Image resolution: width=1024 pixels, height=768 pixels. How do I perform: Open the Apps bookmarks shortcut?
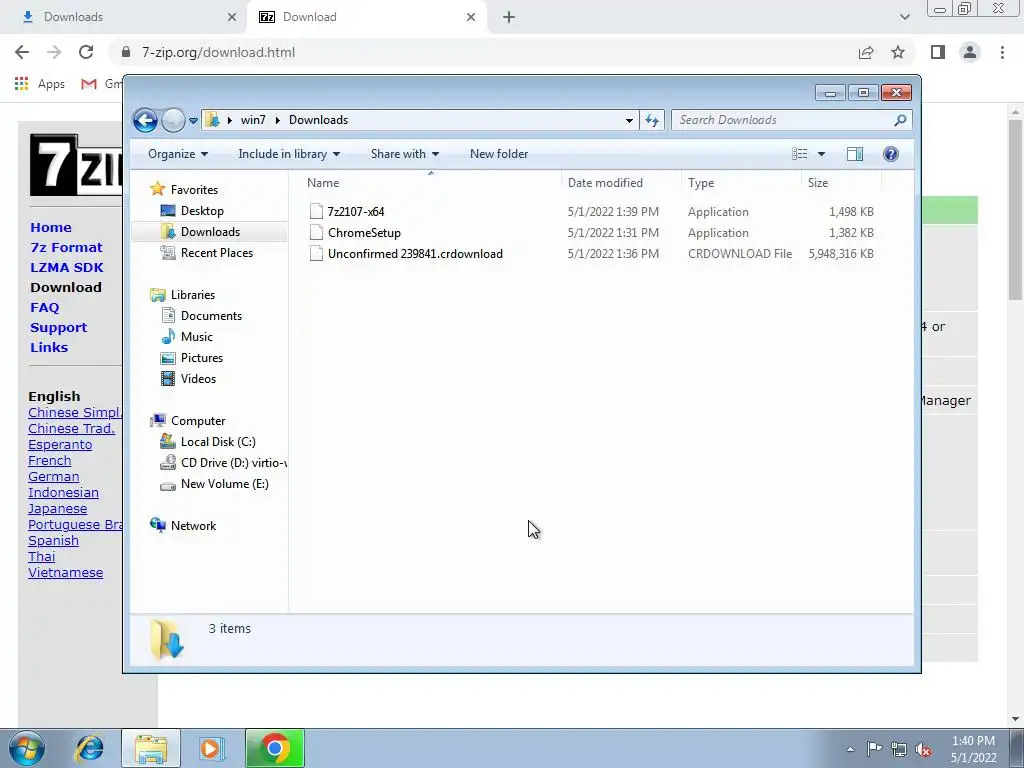40,84
